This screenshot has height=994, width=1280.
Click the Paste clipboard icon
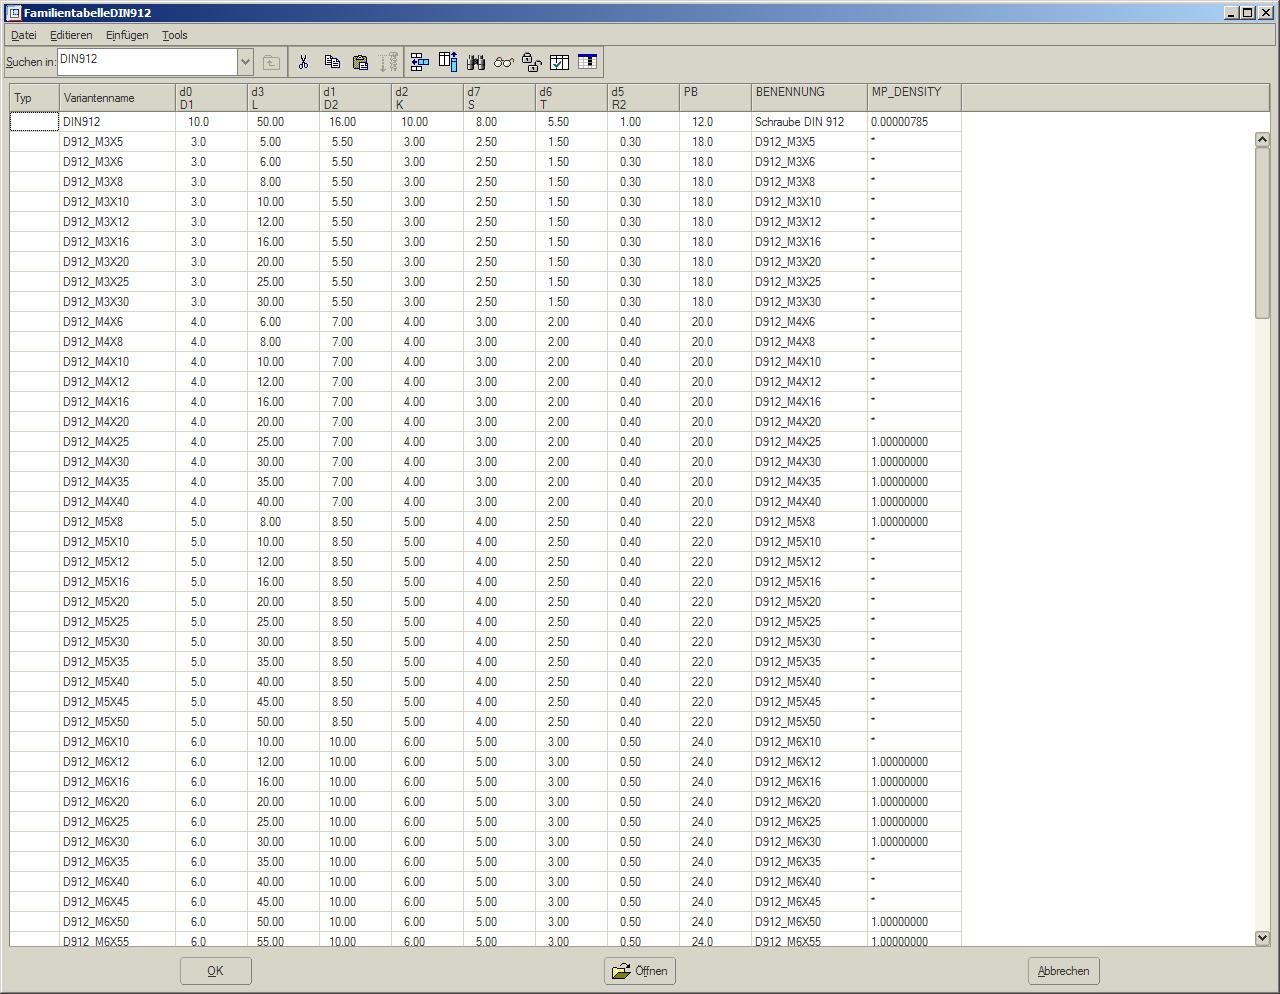pyautogui.click(x=361, y=62)
